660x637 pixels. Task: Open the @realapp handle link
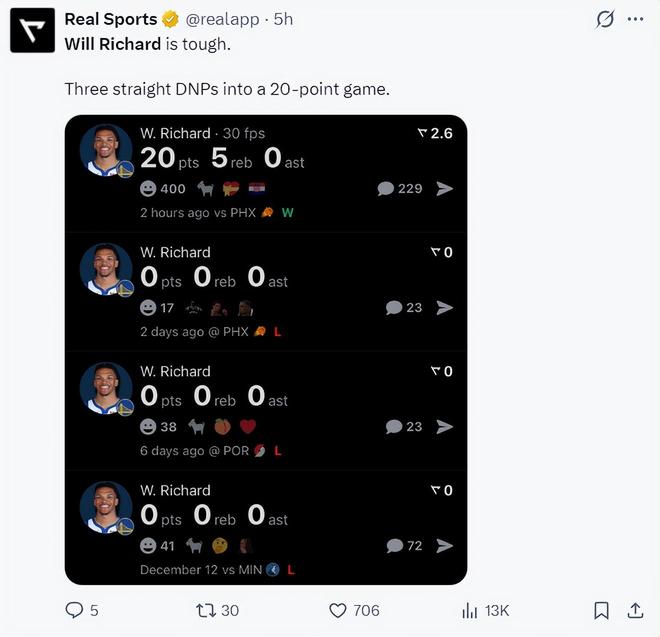tap(223, 19)
